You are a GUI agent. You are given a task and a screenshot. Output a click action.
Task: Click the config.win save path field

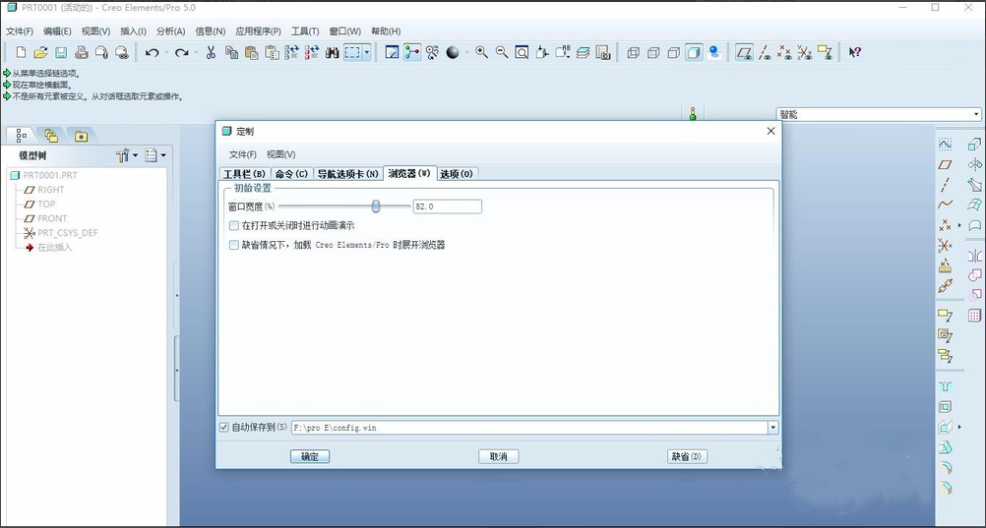tap(529, 427)
